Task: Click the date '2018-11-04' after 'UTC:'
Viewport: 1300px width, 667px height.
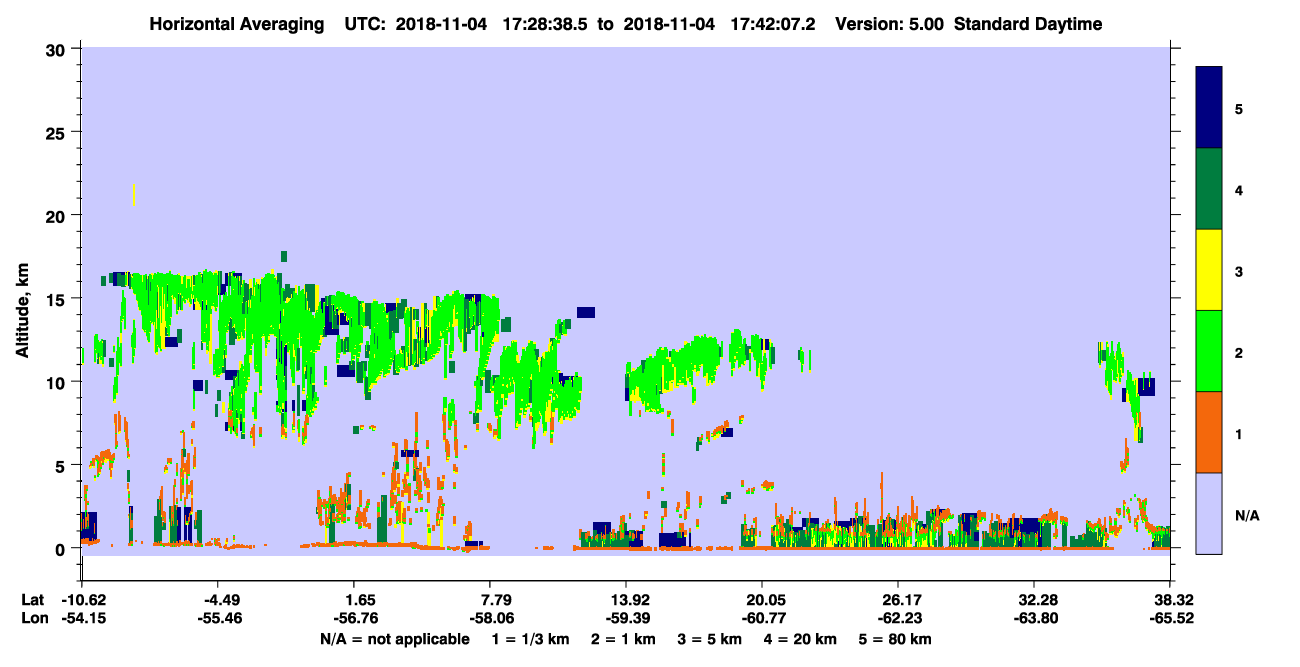Action: pos(439,24)
